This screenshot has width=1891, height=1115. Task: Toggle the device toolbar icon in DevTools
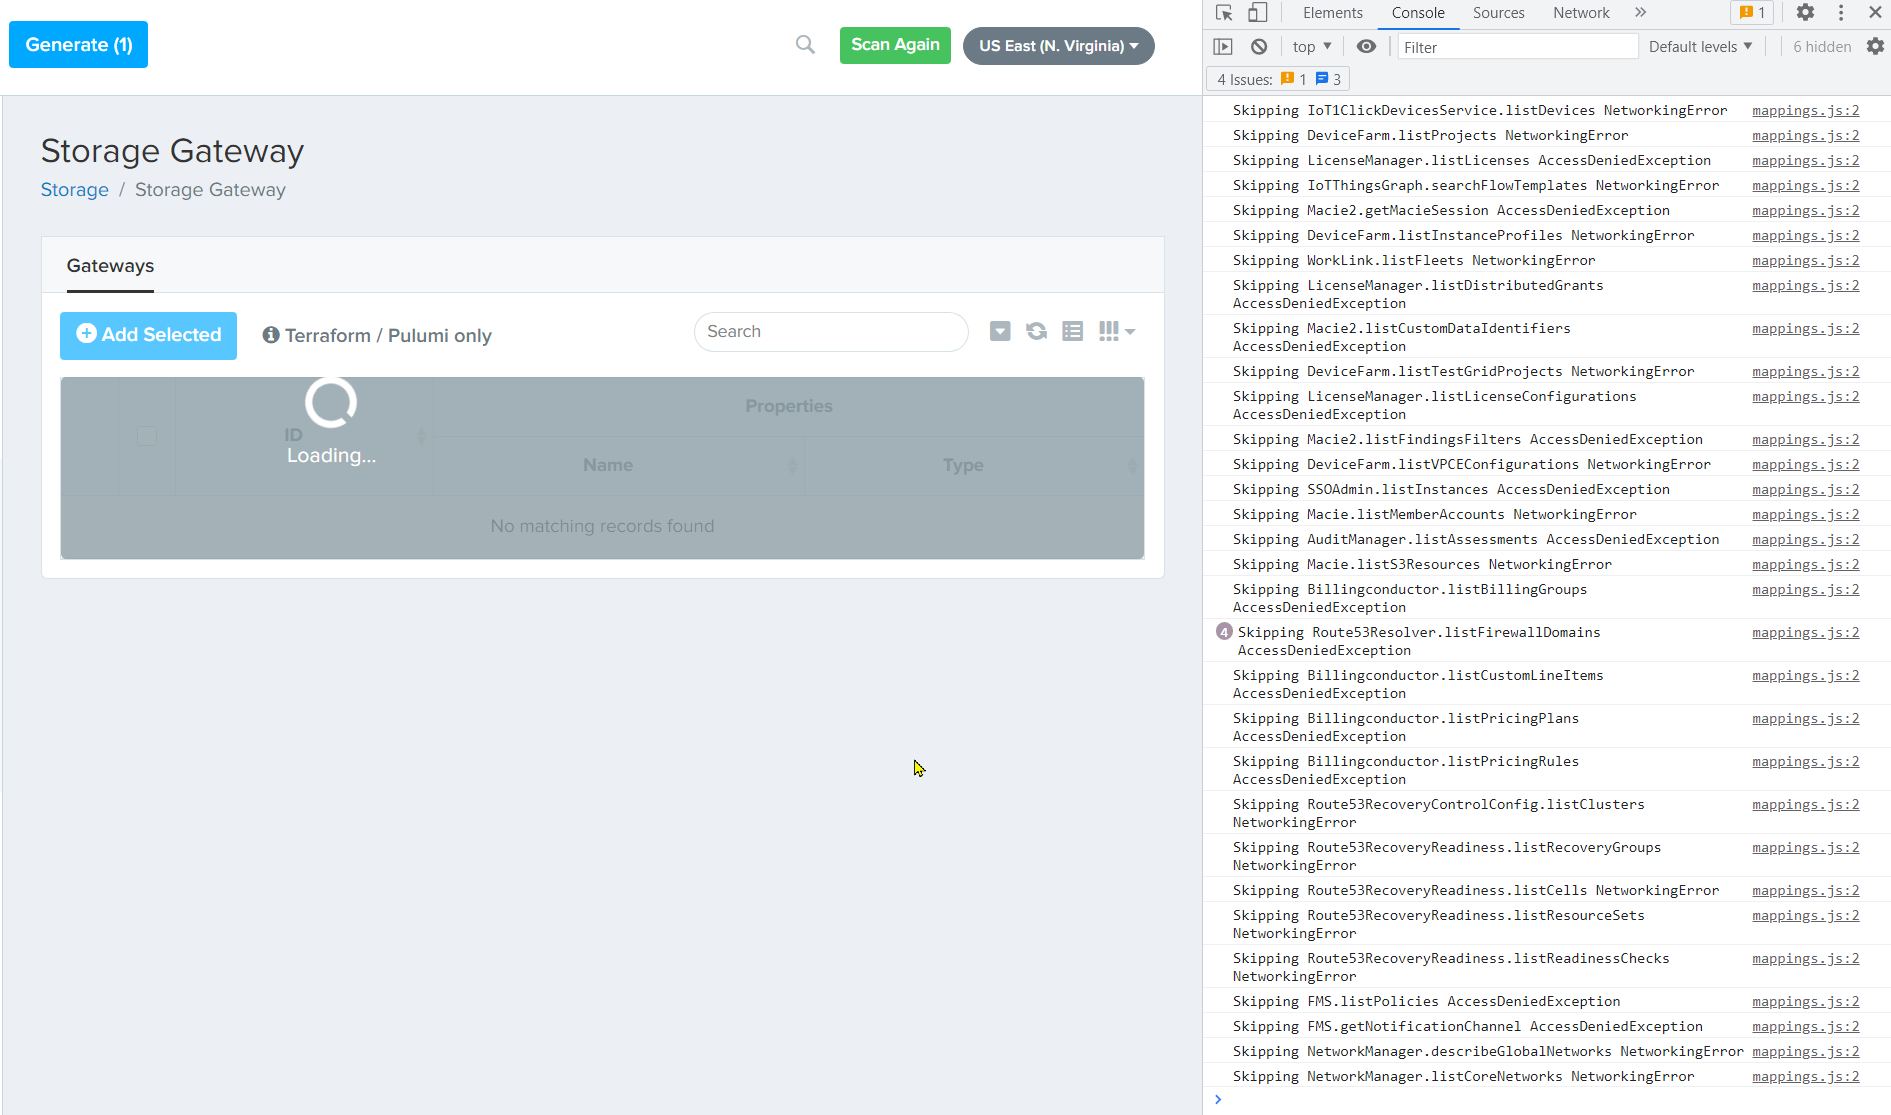click(x=1258, y=13)
